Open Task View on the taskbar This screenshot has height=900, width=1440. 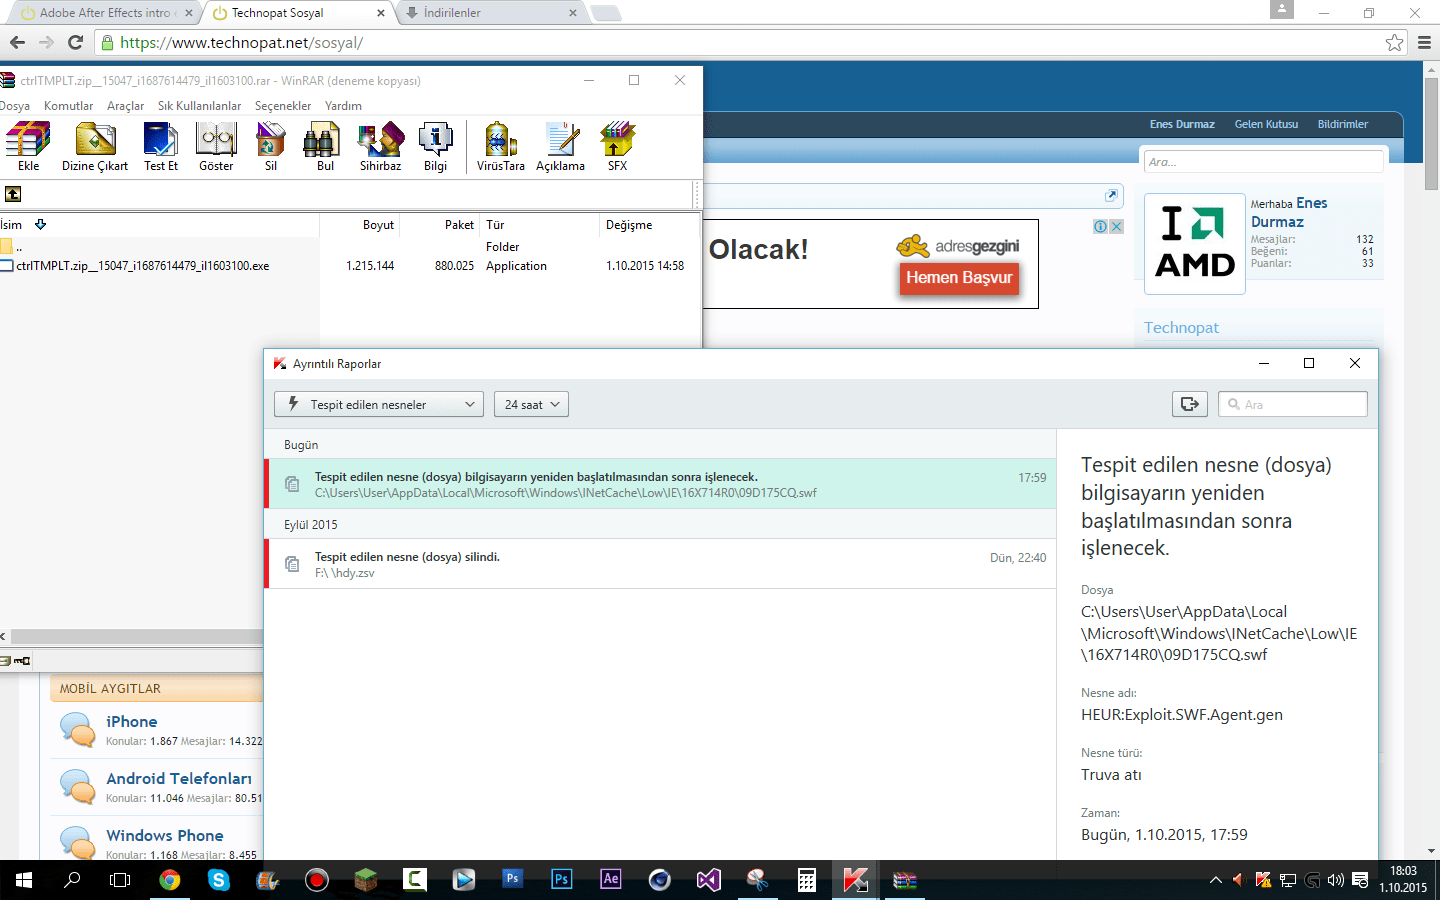point(120,880)
